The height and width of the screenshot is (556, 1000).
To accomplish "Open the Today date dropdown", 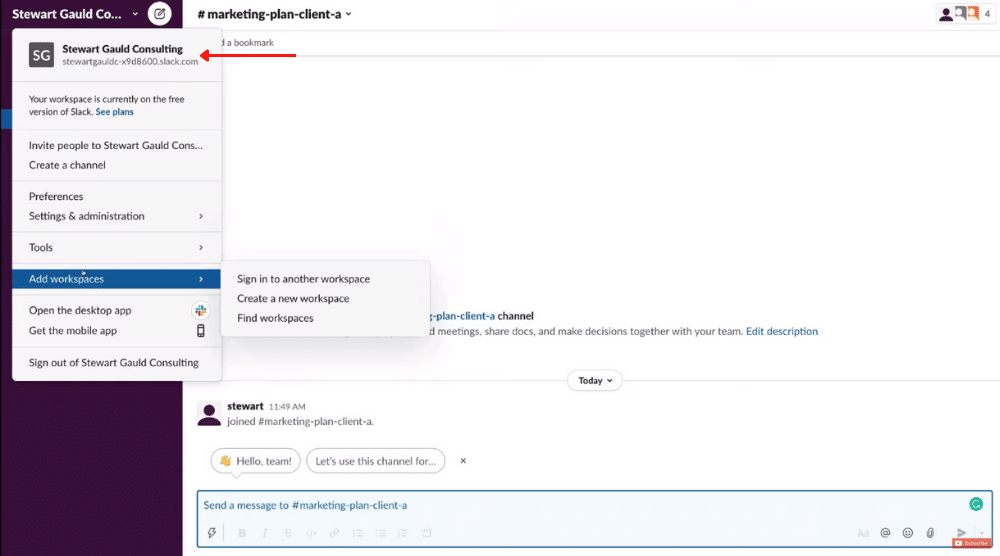I will pyautogui.click(x=594, y=381).
